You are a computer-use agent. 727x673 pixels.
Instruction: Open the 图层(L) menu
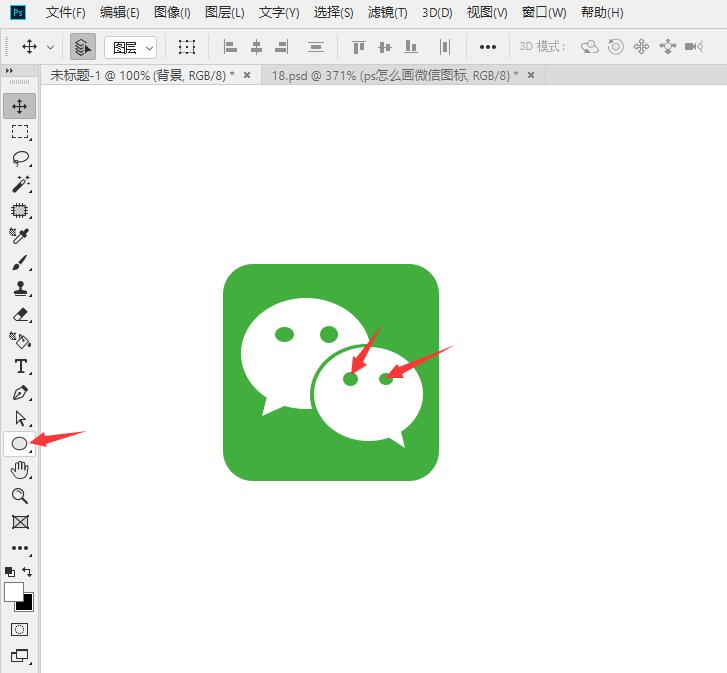[225, 13]
